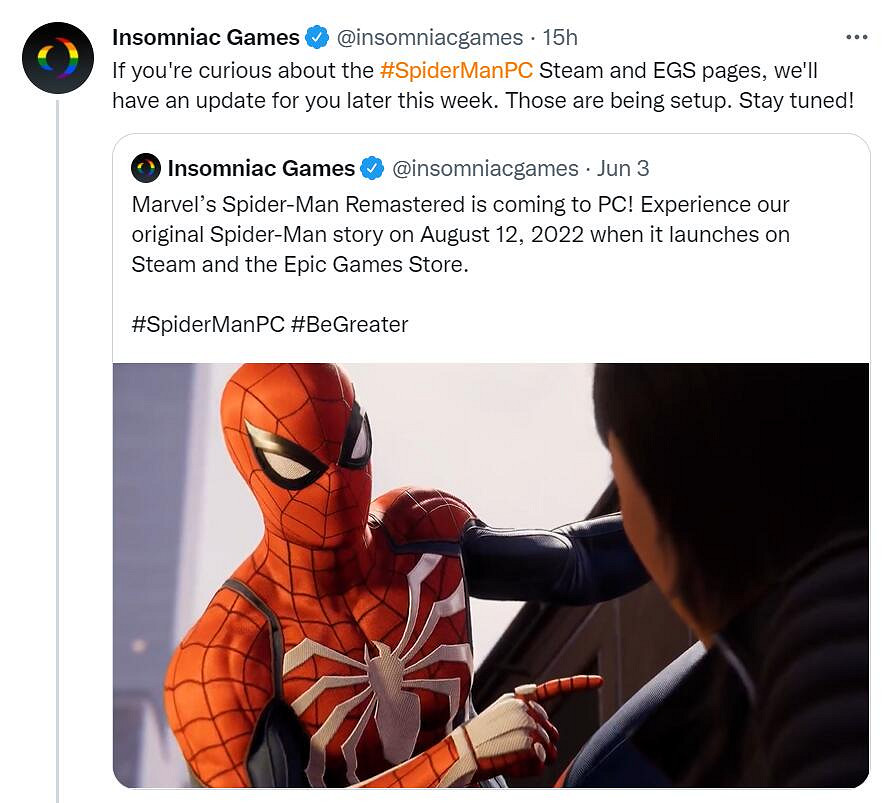Image resolution: width=894 pixels, height=803 pixels.
Task: Click the top Insomniac Games display name
Action: pos(205,38)
